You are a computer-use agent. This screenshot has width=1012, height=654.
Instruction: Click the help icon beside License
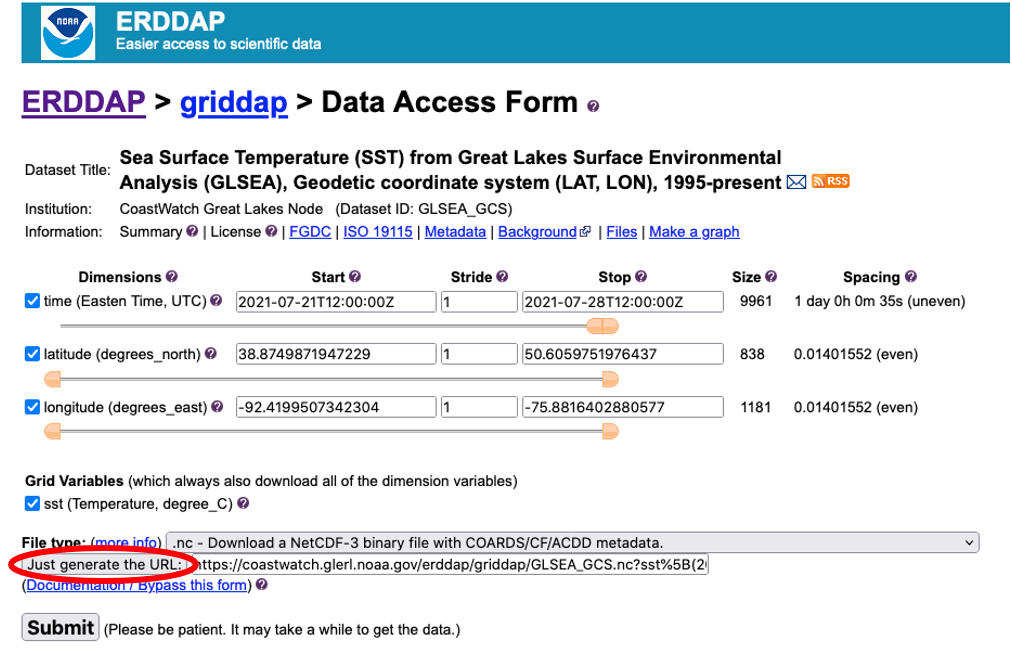point(271,232)
